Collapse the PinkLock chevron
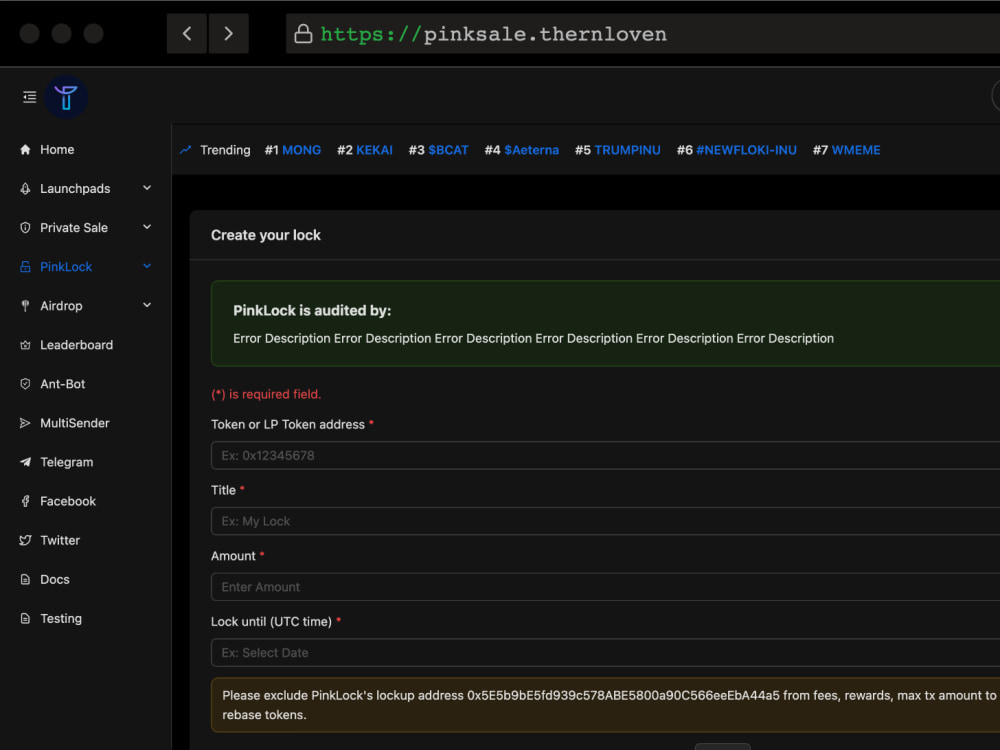The height and width of the screenshot is (750, 1000). click(147, 266)
